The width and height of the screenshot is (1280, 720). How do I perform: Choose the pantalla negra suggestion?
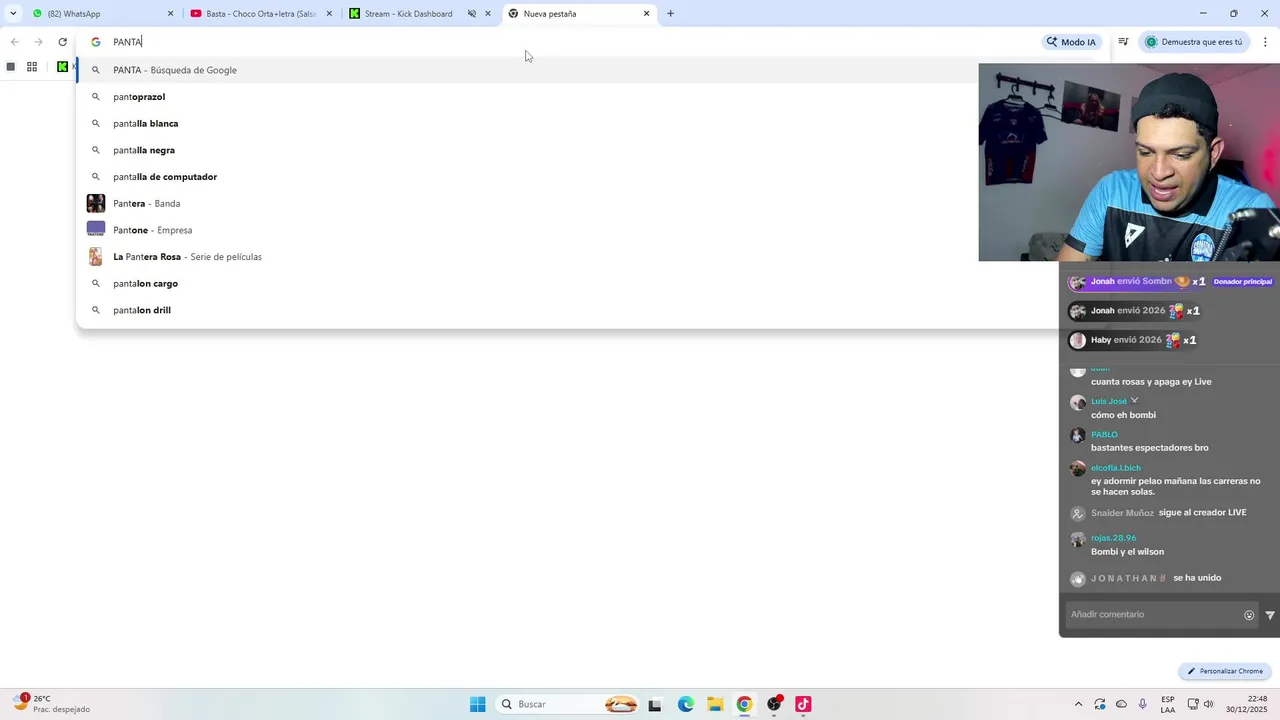[527, 150]
